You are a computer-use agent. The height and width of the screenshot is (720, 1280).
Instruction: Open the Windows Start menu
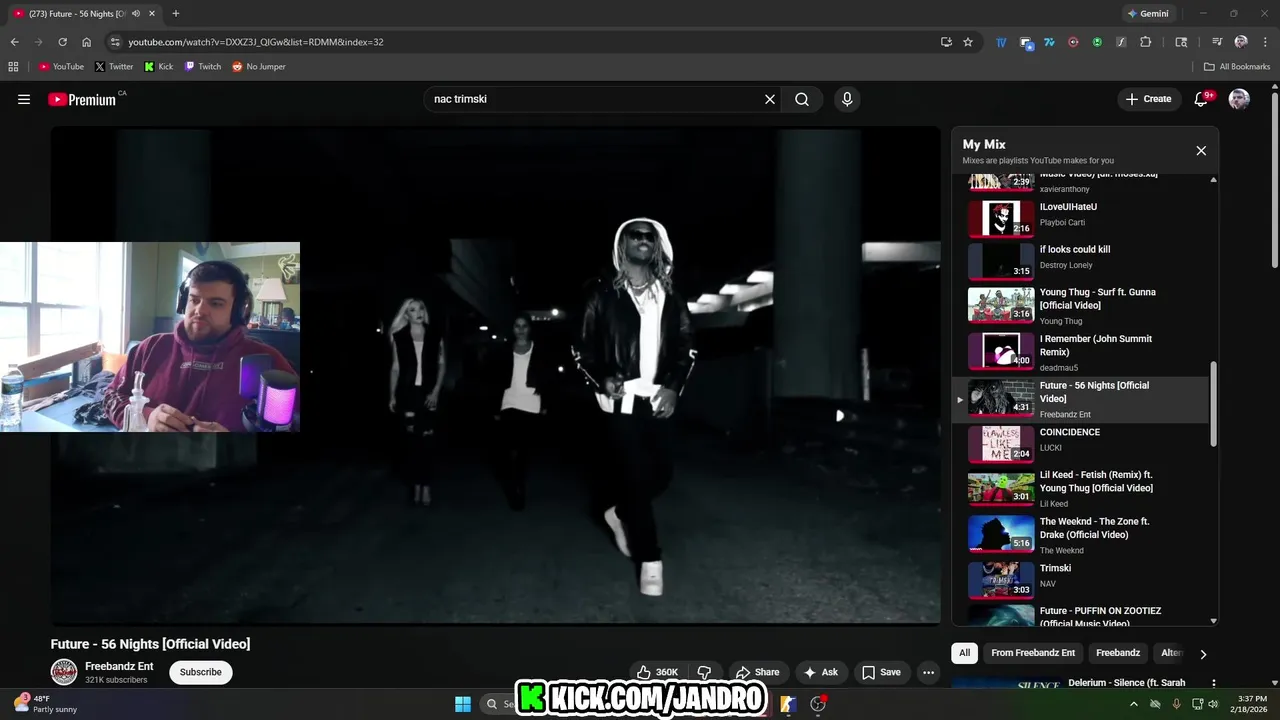tap(463, 704)
